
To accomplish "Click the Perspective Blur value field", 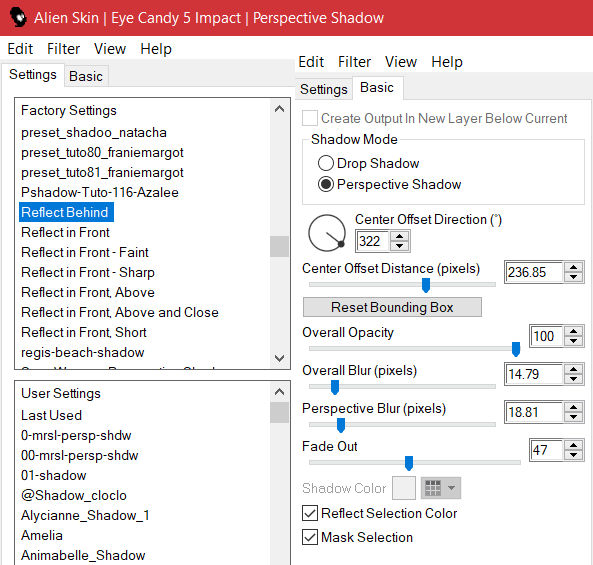I will click(534, 412).
